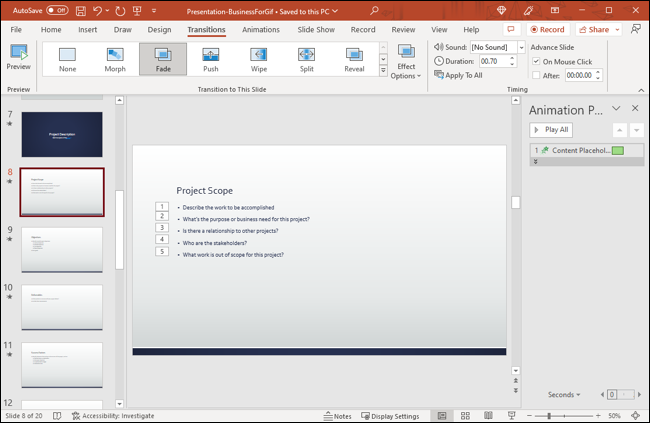650x423 pixels.
Task: Choose the Wipe transition
Action: pos(259,59)
